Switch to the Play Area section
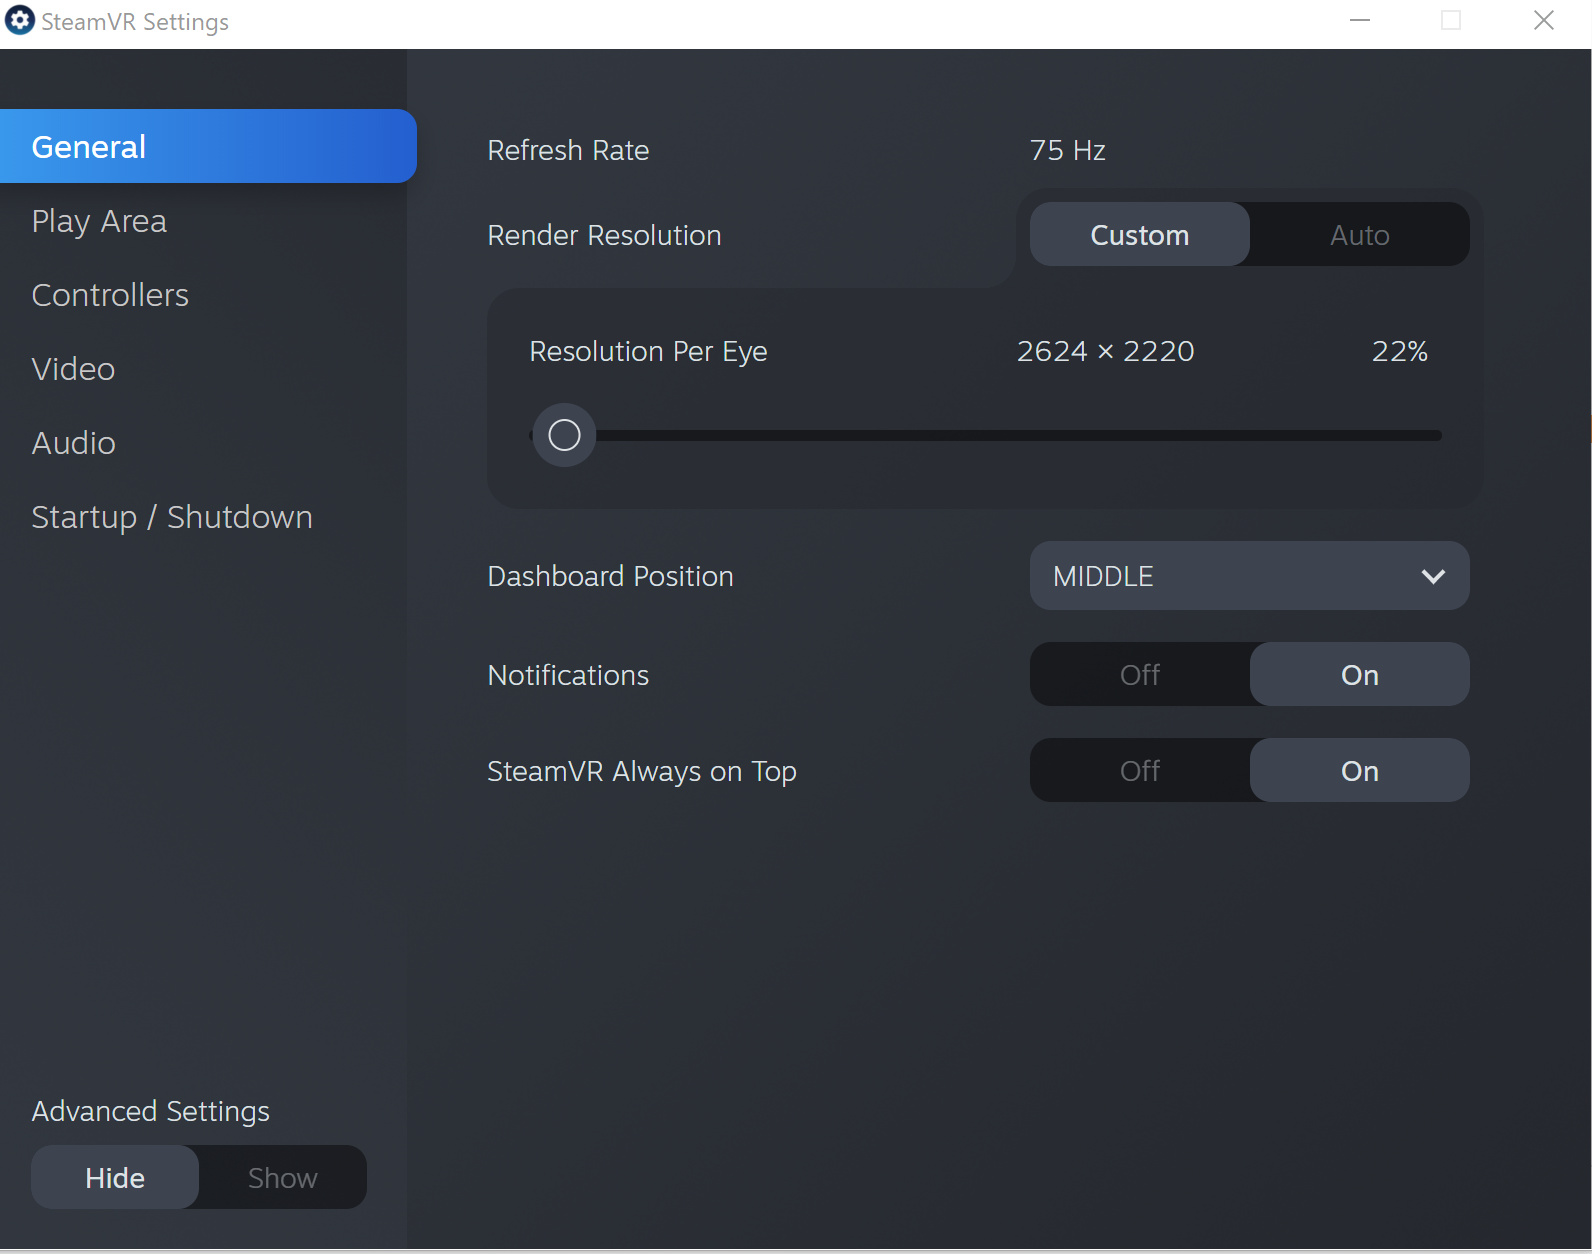Screen dimensions: 1592x1254 click(99, 221)
